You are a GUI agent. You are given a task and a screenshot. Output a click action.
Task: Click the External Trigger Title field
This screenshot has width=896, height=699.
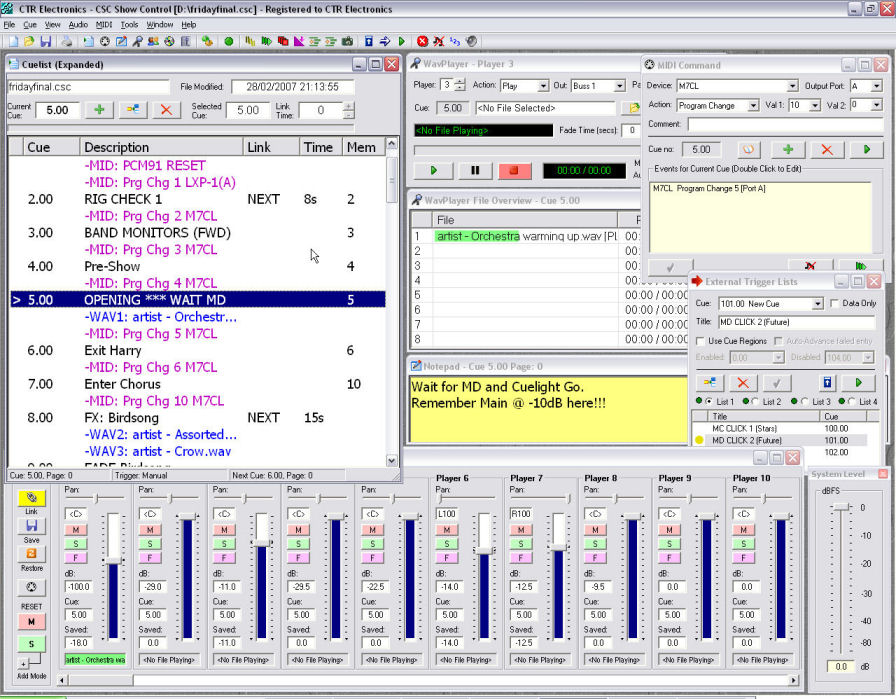pos(797,322)
